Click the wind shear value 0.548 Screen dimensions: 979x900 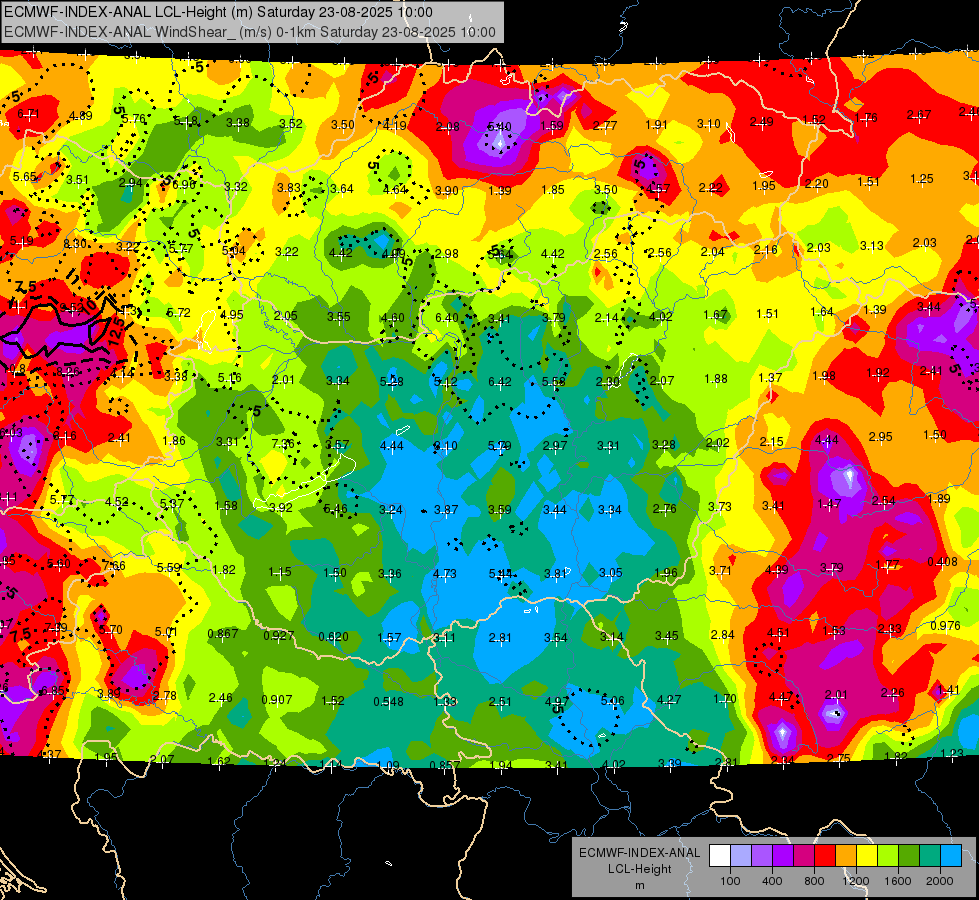coord(388,702)
